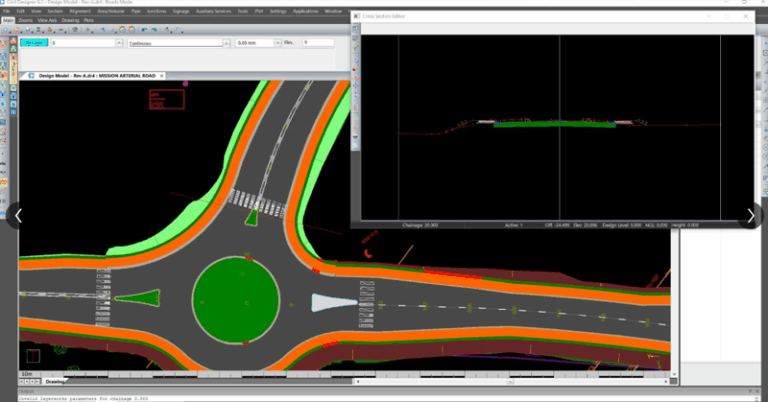Open the File menu
The width and height of the screenshot is (768, 402).
pyautogui.click(x=7, y=11)
